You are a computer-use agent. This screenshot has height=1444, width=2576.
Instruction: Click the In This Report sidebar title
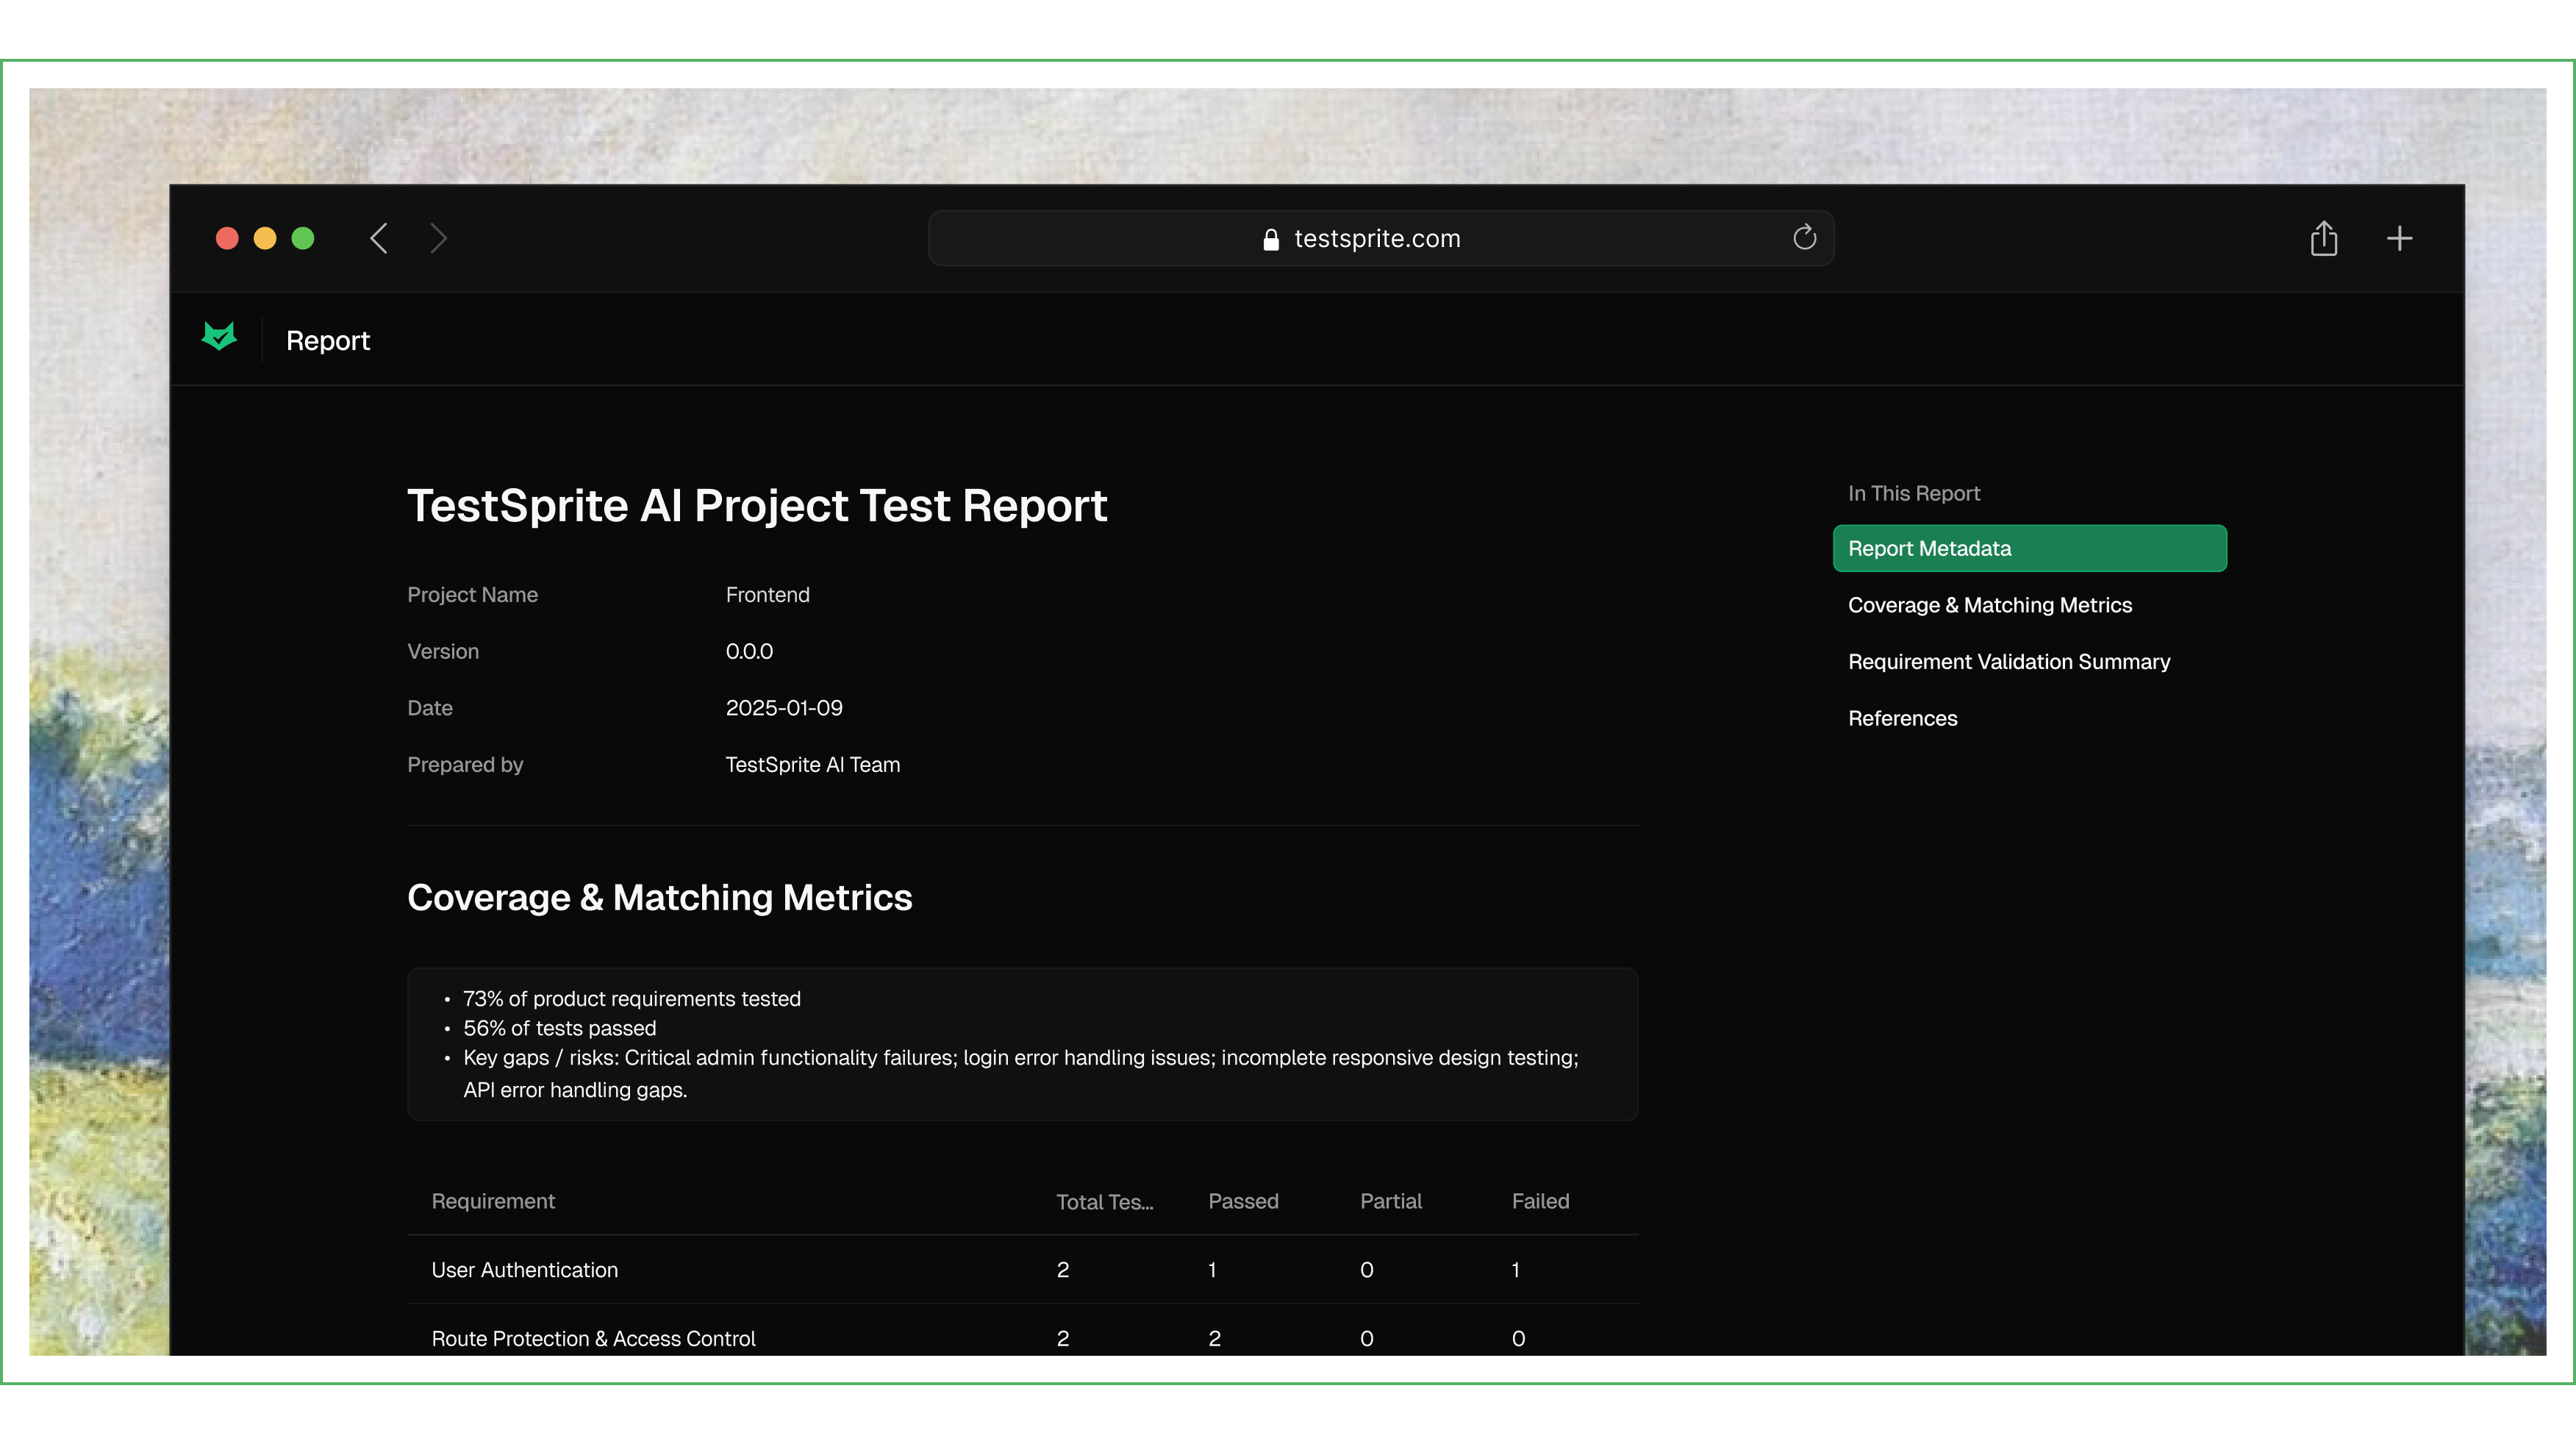point(1913,493)
